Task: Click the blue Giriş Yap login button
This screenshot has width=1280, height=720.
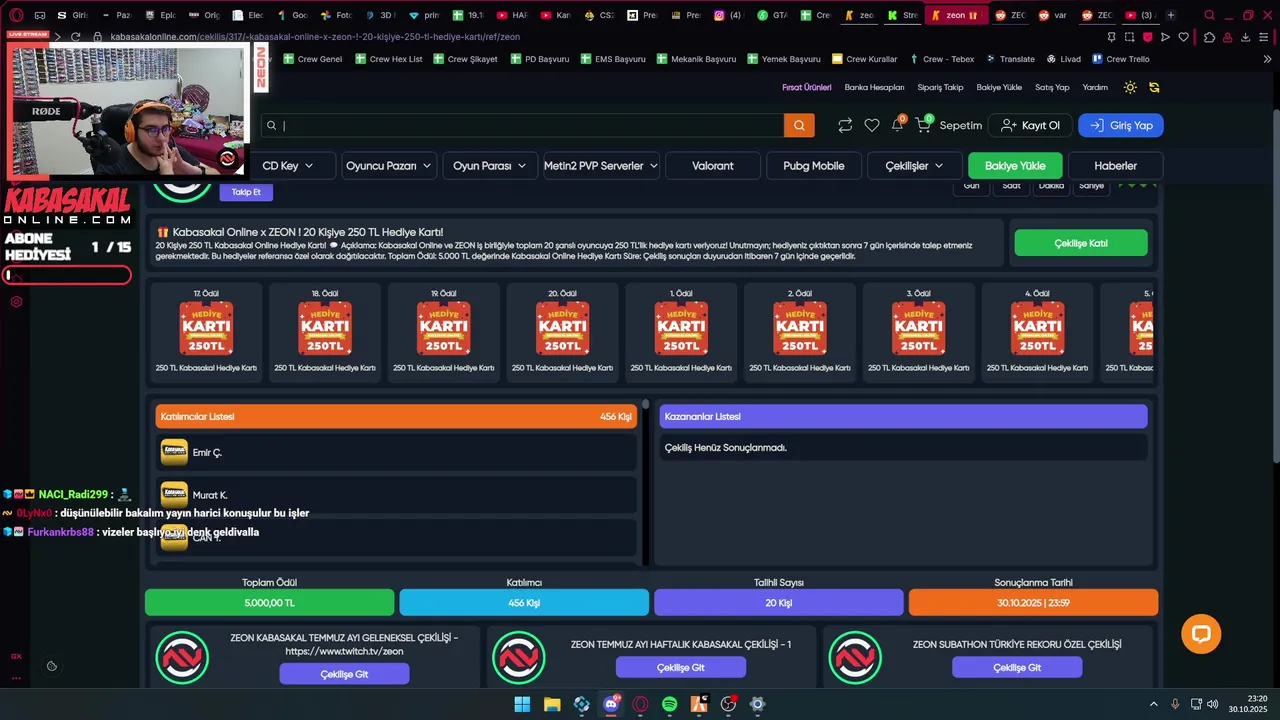Action: pos(1121,125)
